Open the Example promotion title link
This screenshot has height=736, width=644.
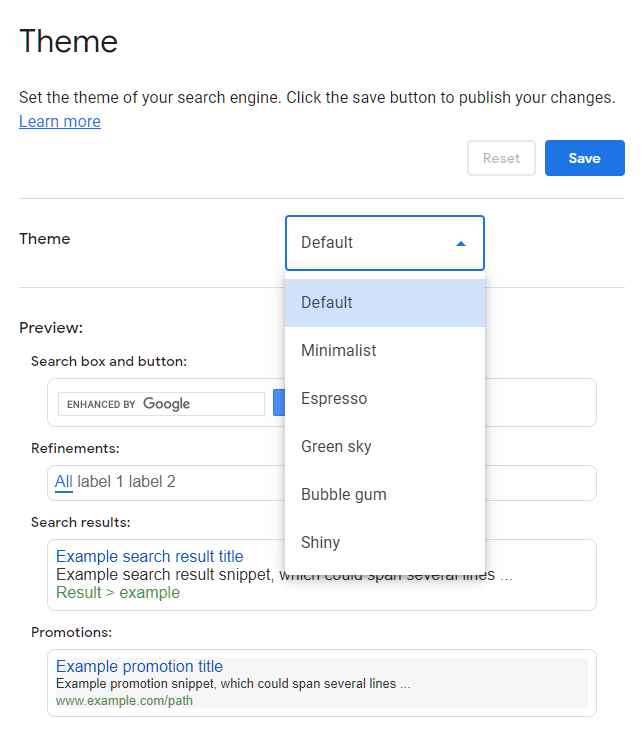click(x=139, y=666)
